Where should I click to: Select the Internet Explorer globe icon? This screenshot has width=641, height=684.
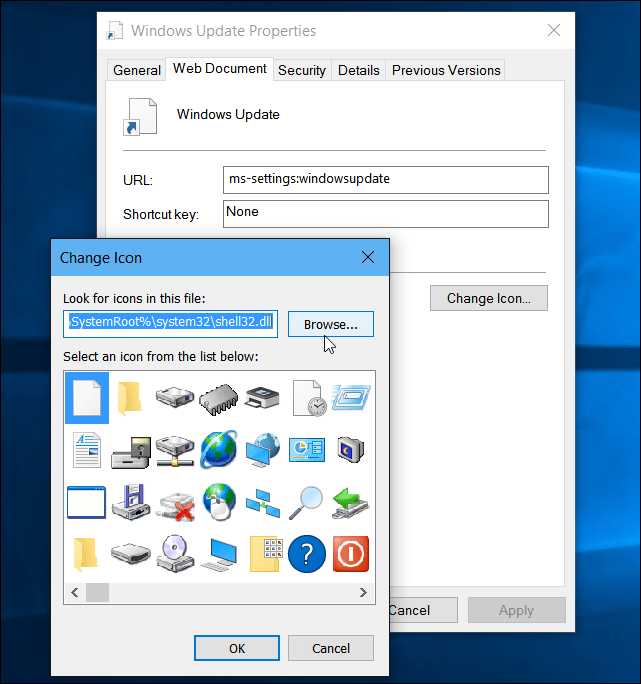tap(219, 449)
